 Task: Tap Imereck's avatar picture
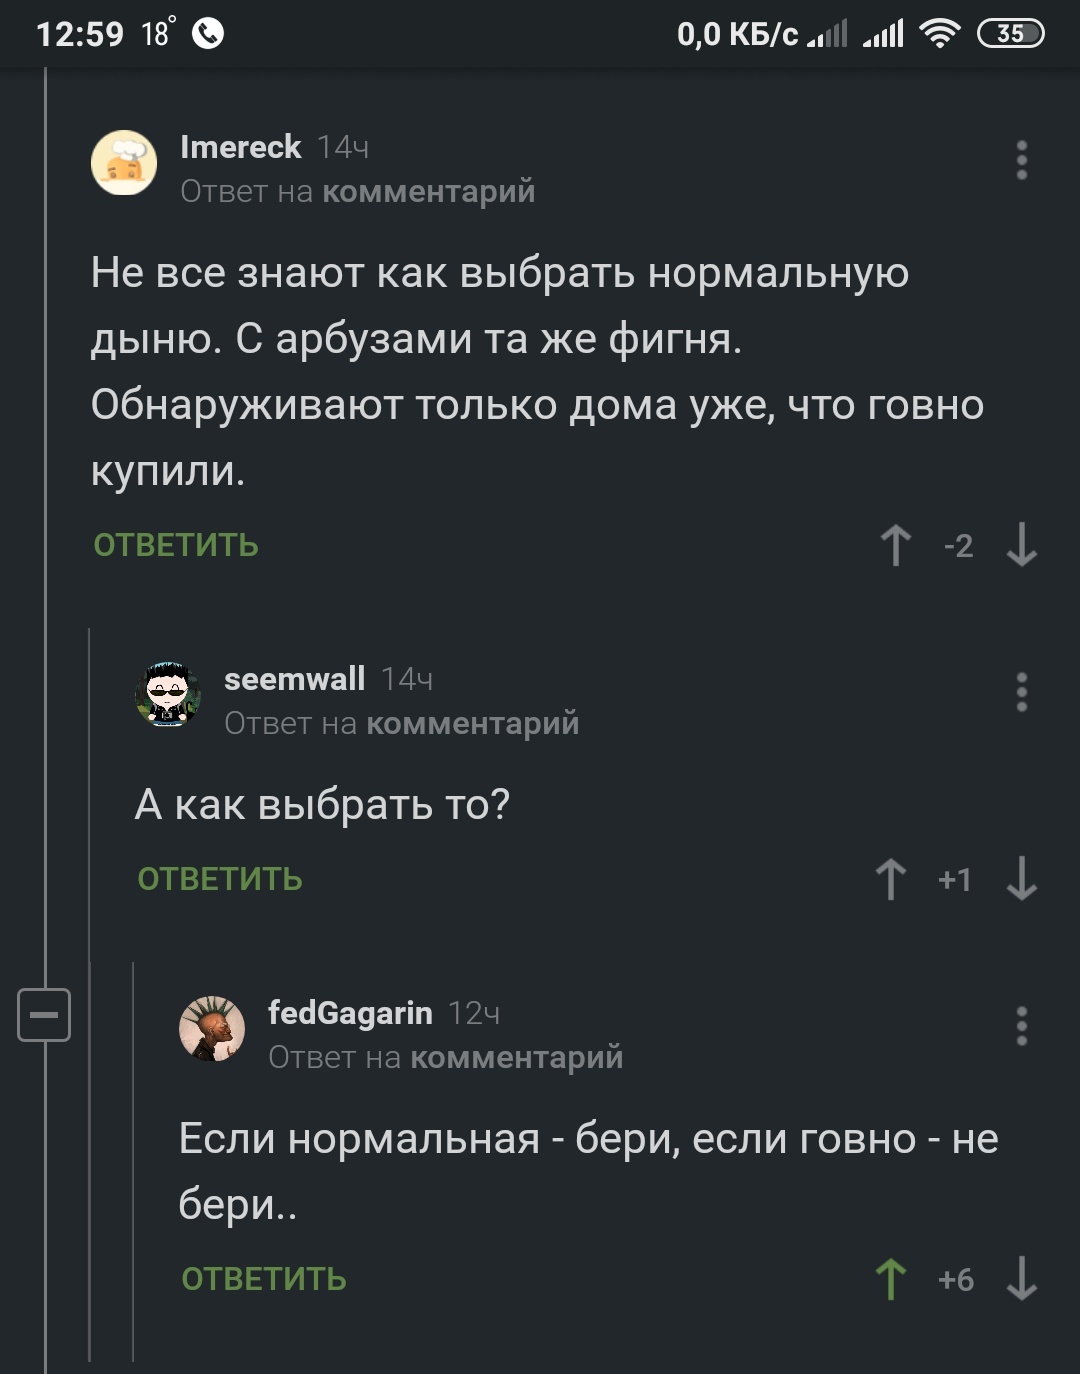[x=124, y=162]
